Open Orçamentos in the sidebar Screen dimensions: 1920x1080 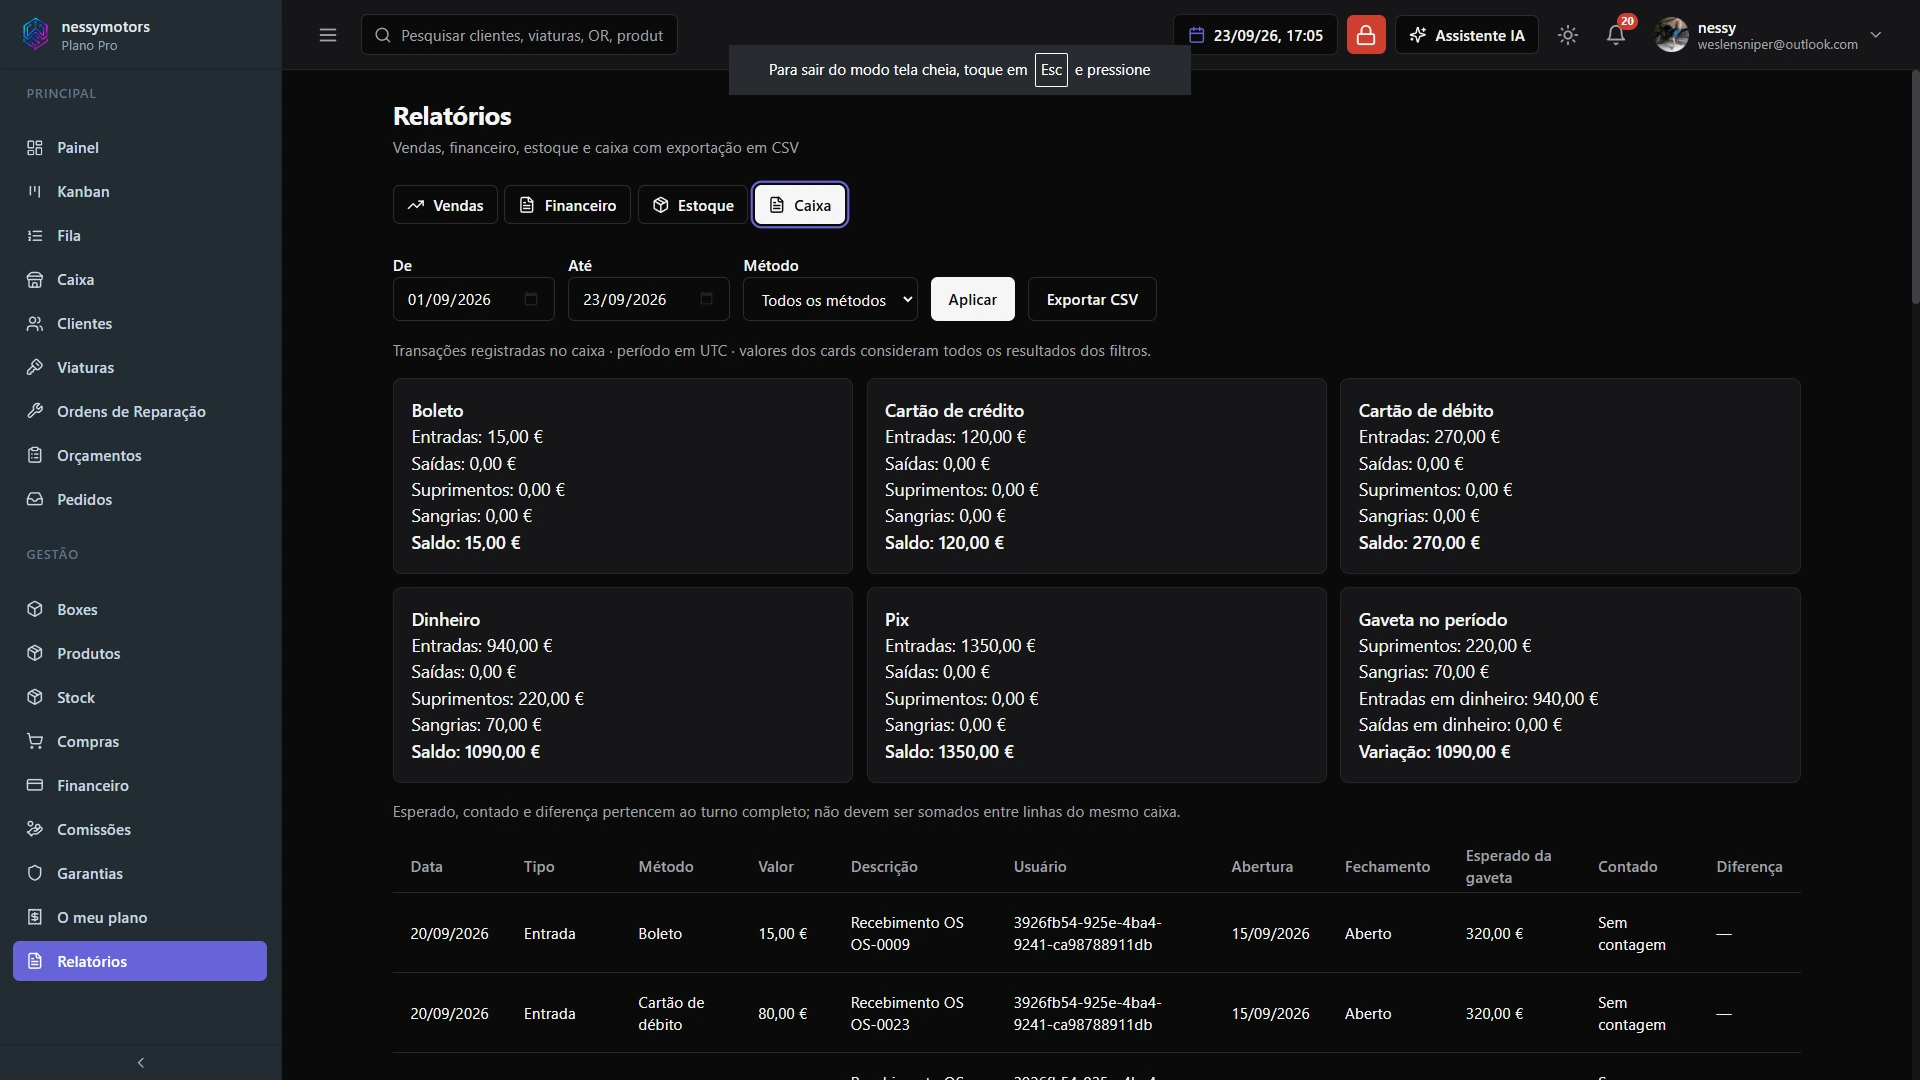click(x=140, y=456)
